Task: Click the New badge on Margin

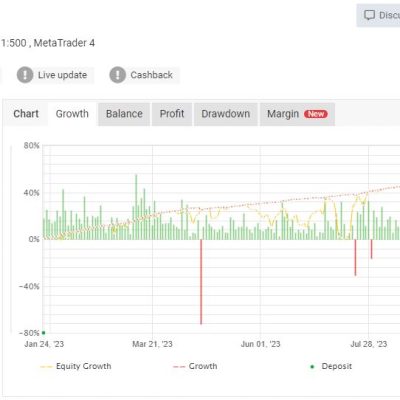Action: [316, 114]
